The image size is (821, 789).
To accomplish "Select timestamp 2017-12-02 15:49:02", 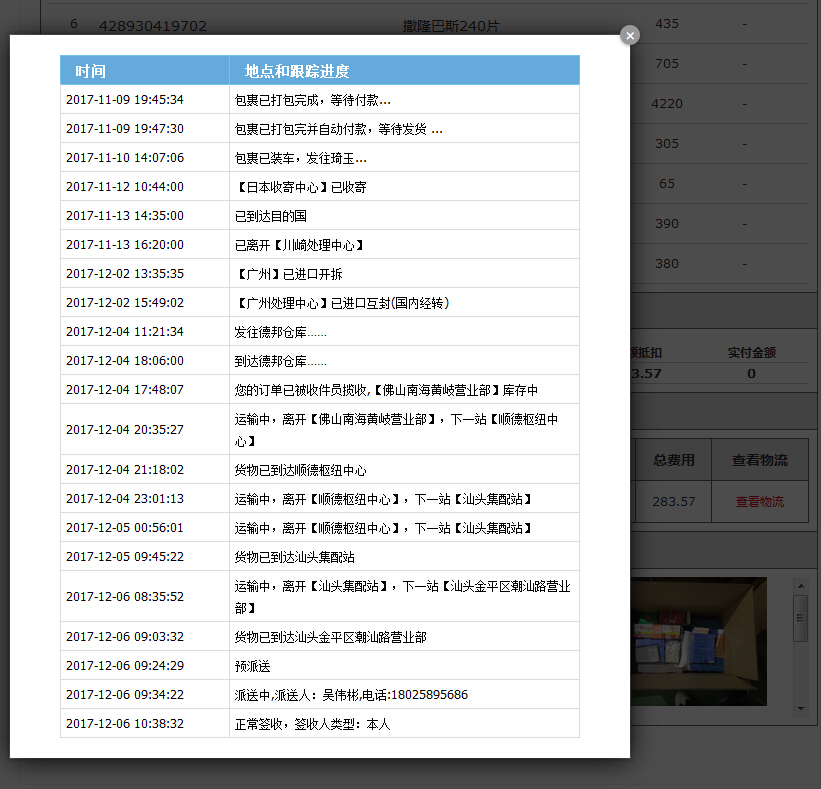I will coord(125,302).
